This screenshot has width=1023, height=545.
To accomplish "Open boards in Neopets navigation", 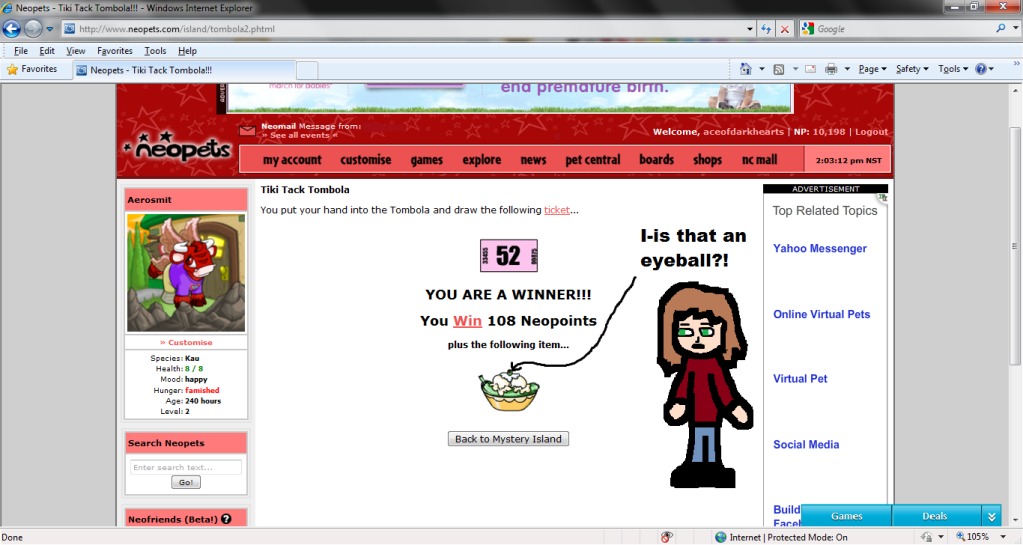I will [x=656, y=160].
